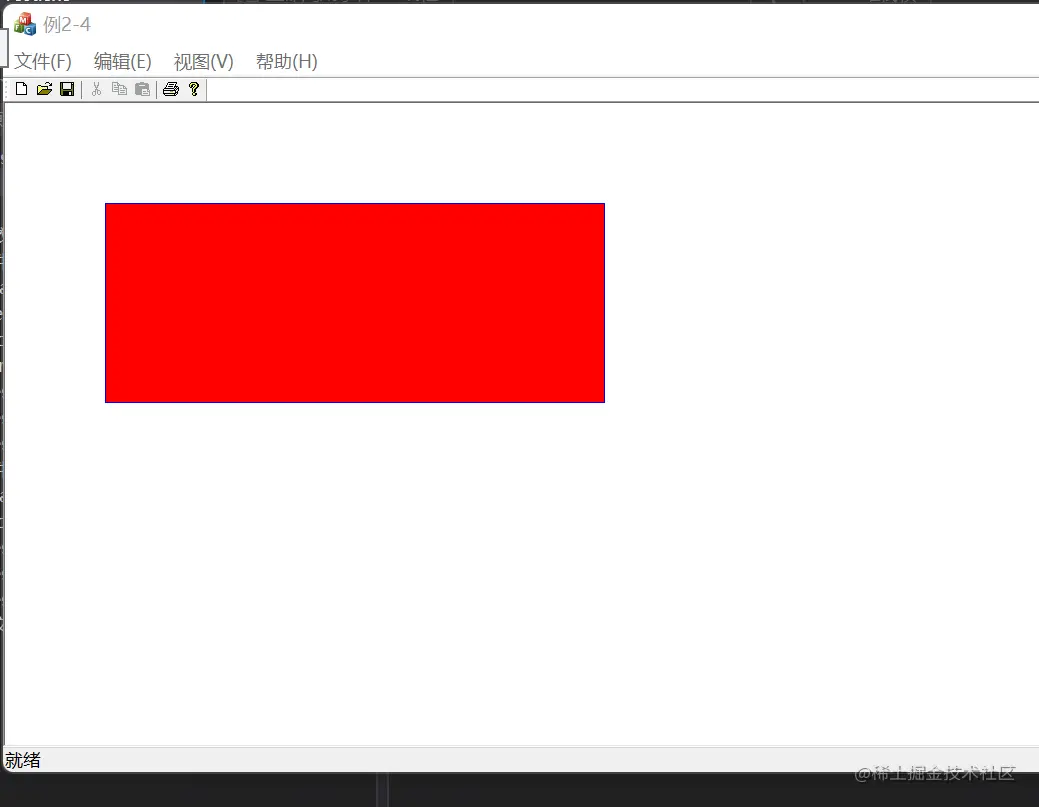The width and height of the screenshot is (1039, 807).
Task: Click the red rectangle drawing
Action: coord(354,302)
